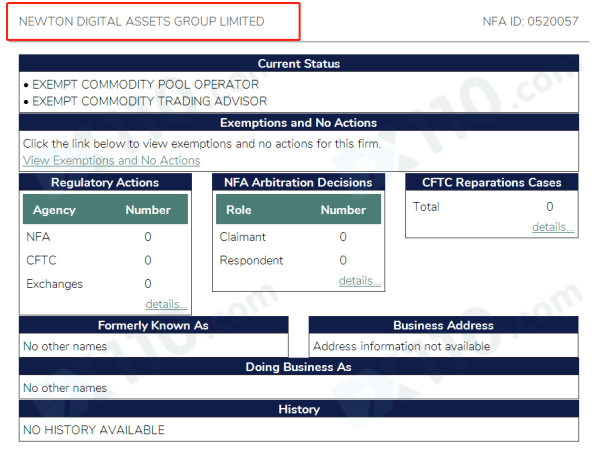Viewport: 610px width, 457px height.
Task: Open details link under CFTC Reparations Cases
Action: tap(553, 228)
